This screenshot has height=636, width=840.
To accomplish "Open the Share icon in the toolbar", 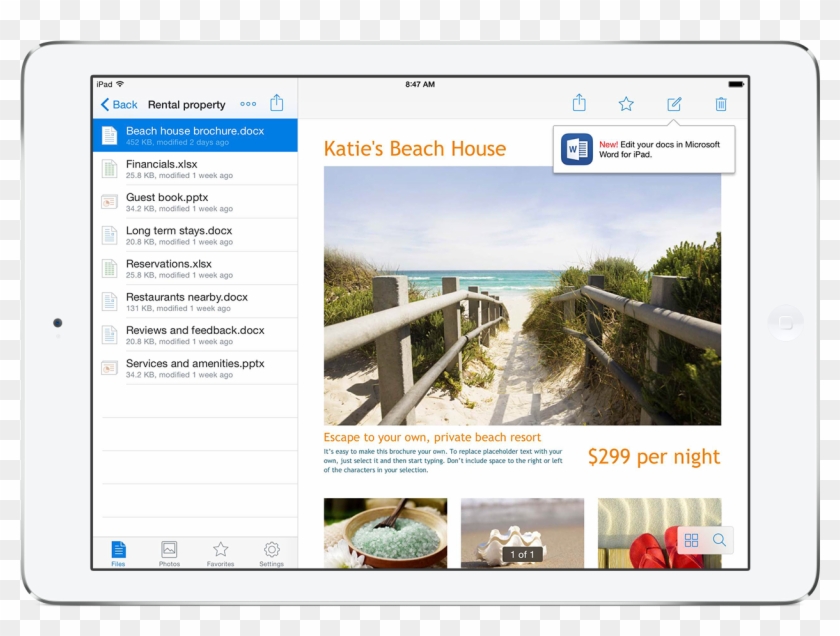I will coord(579,102).
